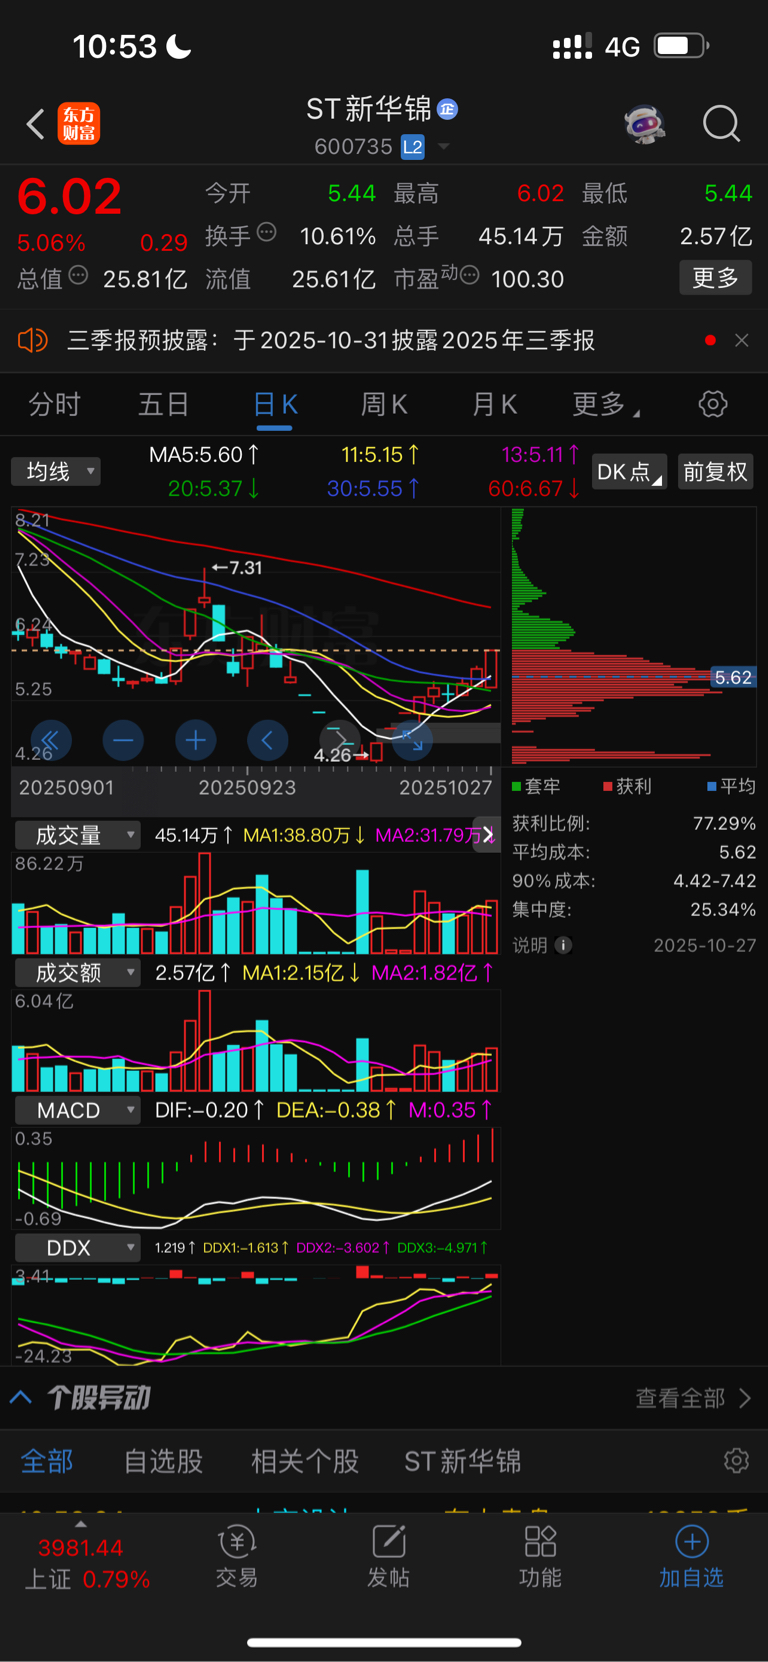Zoom out the K-line chart

(x=123, y=740)
